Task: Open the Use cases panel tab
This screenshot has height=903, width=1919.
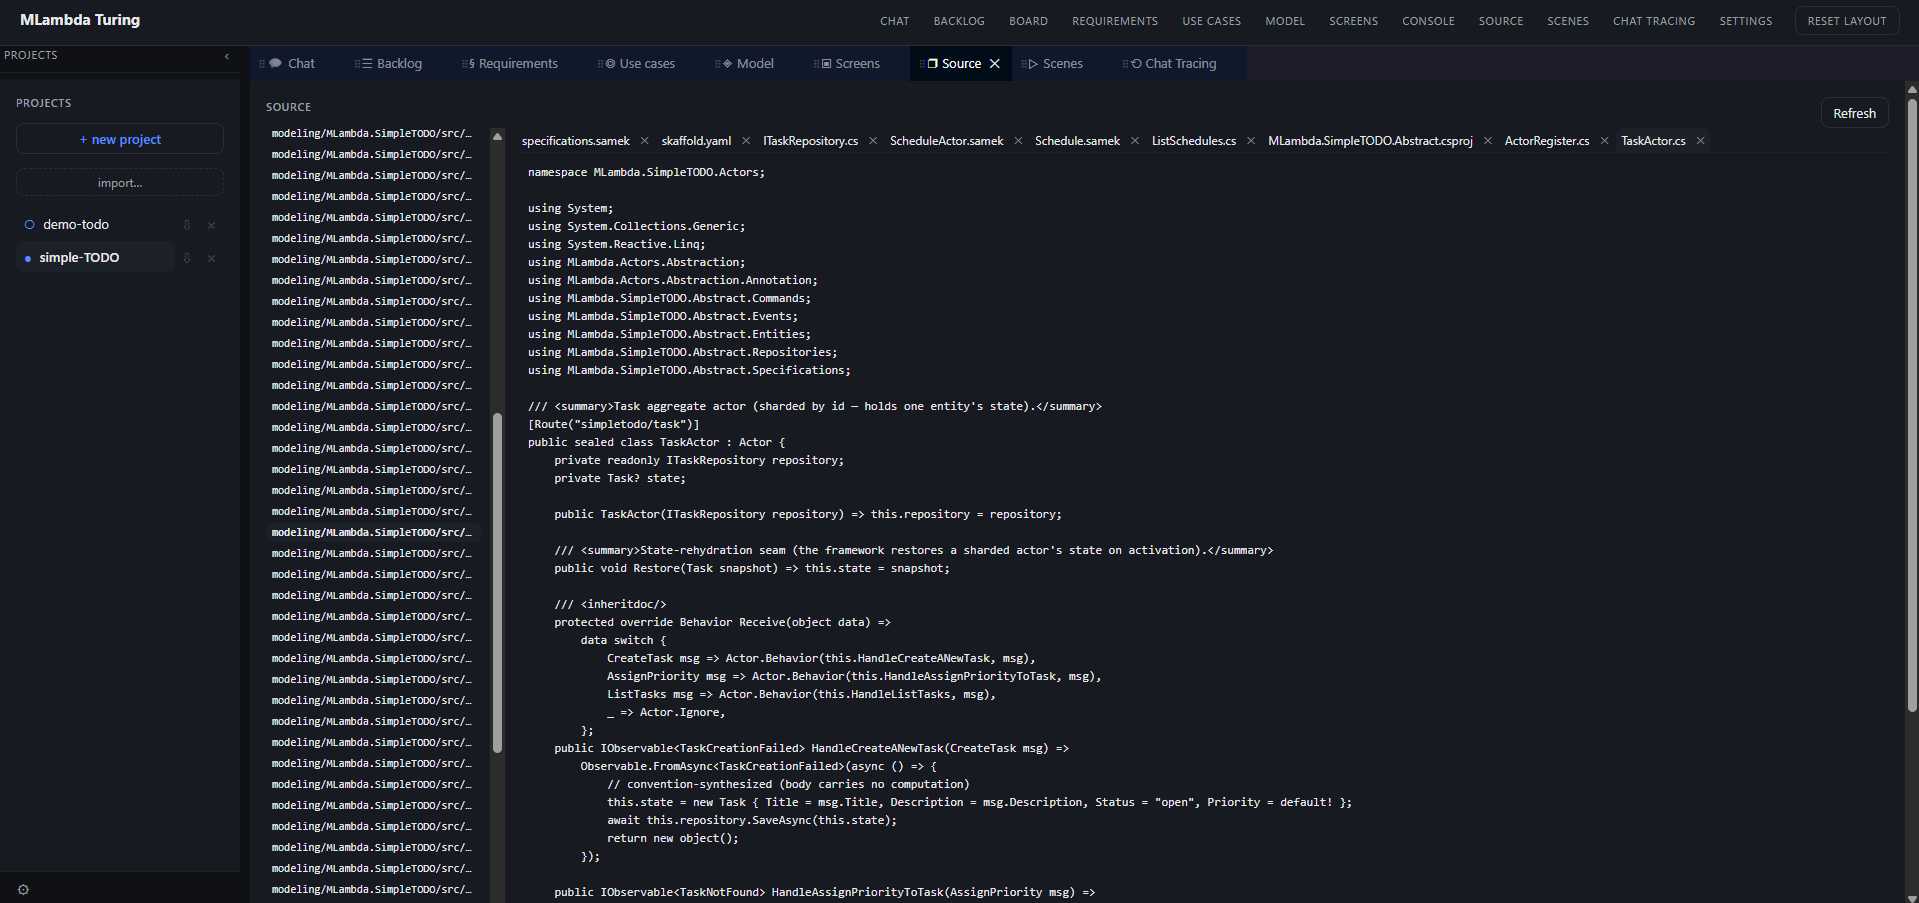Action: tap(638, 64)
